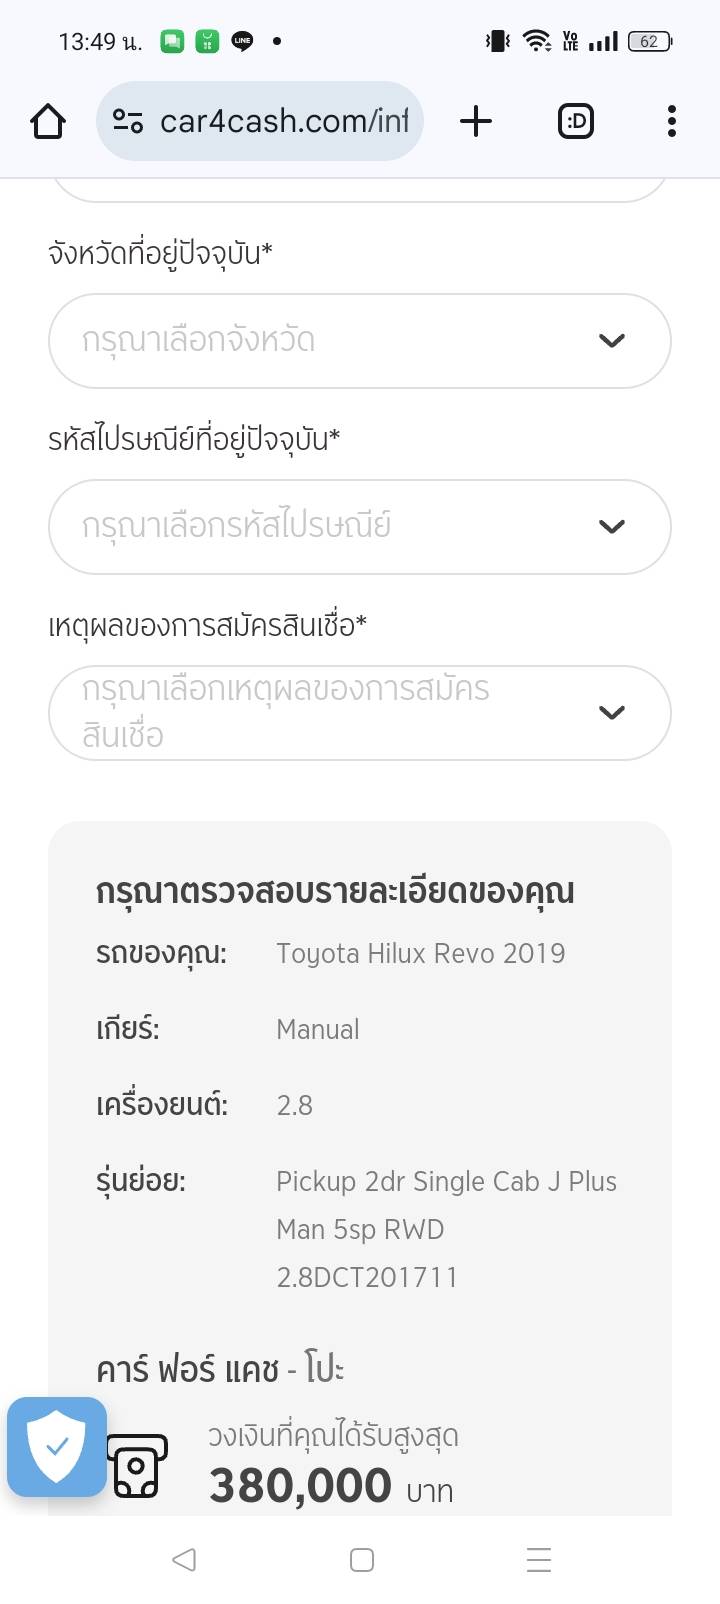
Task: Tap the blue shield security badge
Action: click(57, 1446)
